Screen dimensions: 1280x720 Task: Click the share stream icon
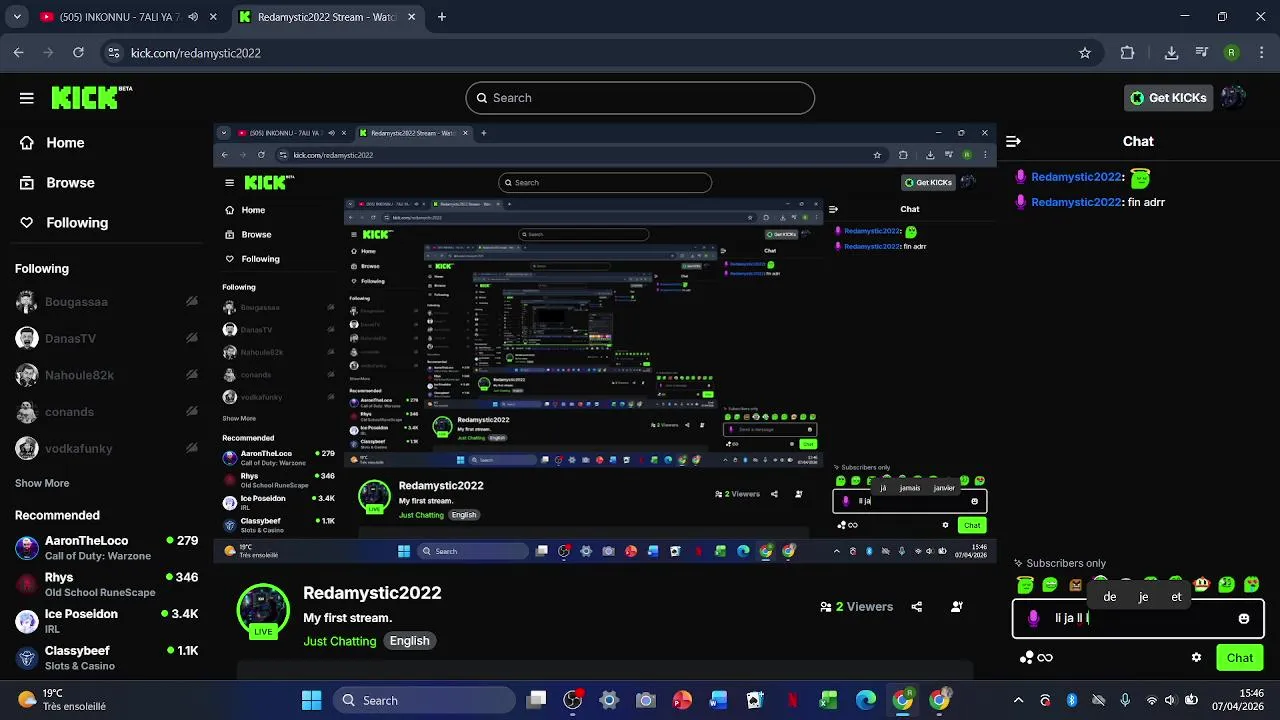point(917,607)
